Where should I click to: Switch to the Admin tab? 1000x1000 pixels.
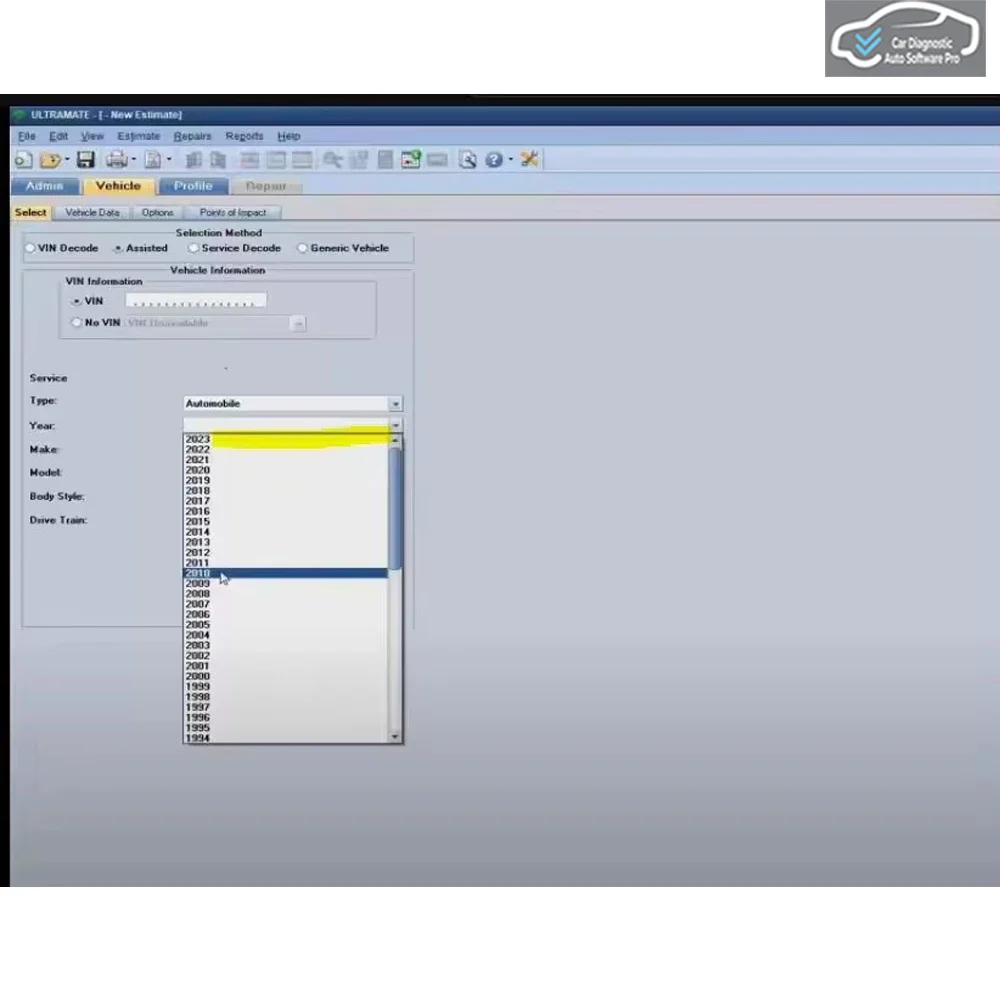[x=45, y=186]
